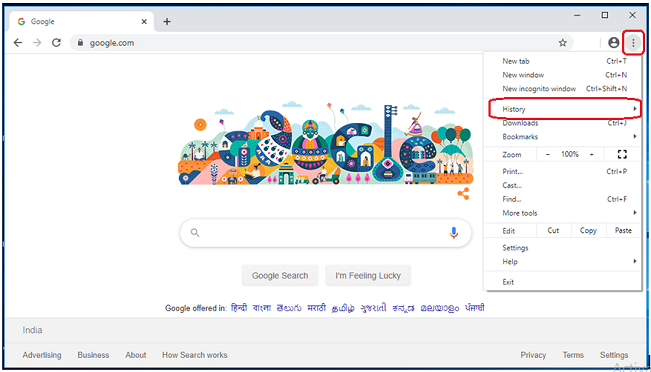Open Downloads from the menu
Image resolution: width=651 pixels, height=372 pixels.
click(563, 123)
